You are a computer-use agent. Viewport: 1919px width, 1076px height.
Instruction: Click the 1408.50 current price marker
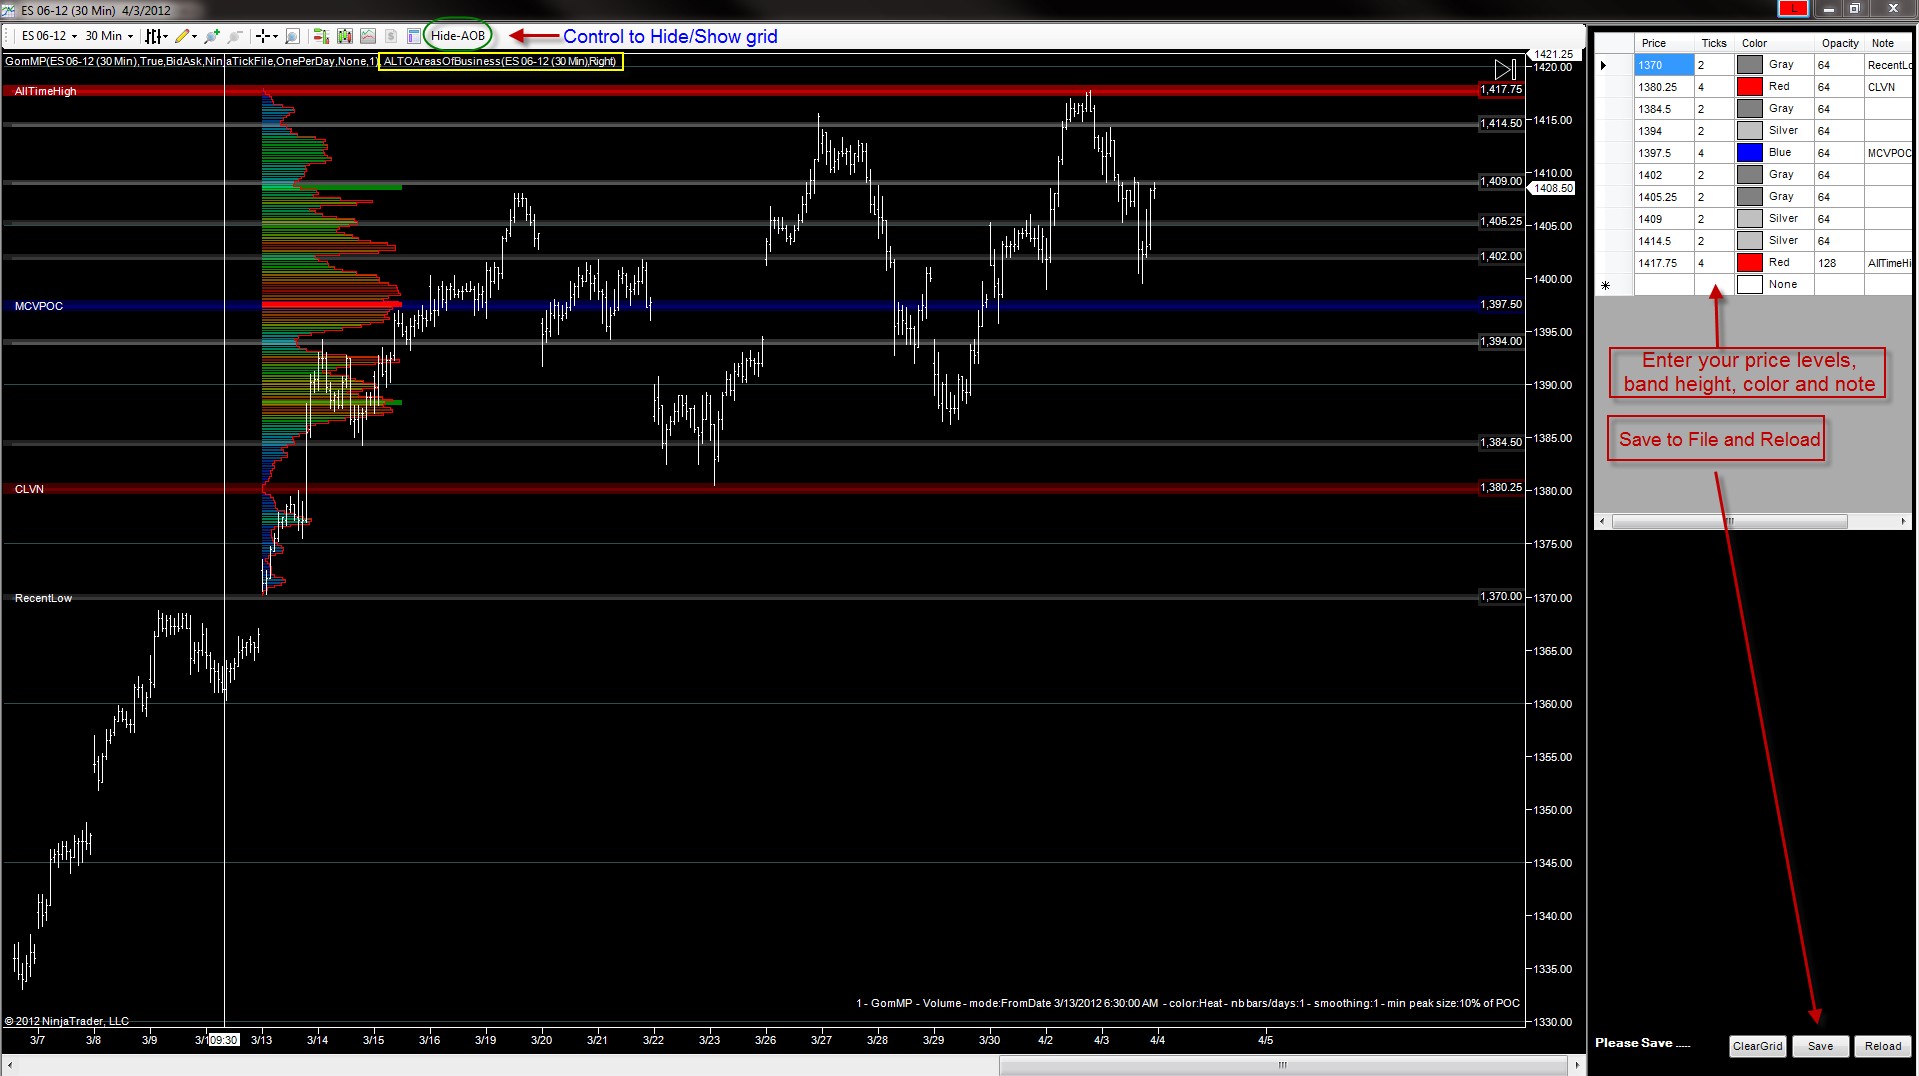point(1553,188)
